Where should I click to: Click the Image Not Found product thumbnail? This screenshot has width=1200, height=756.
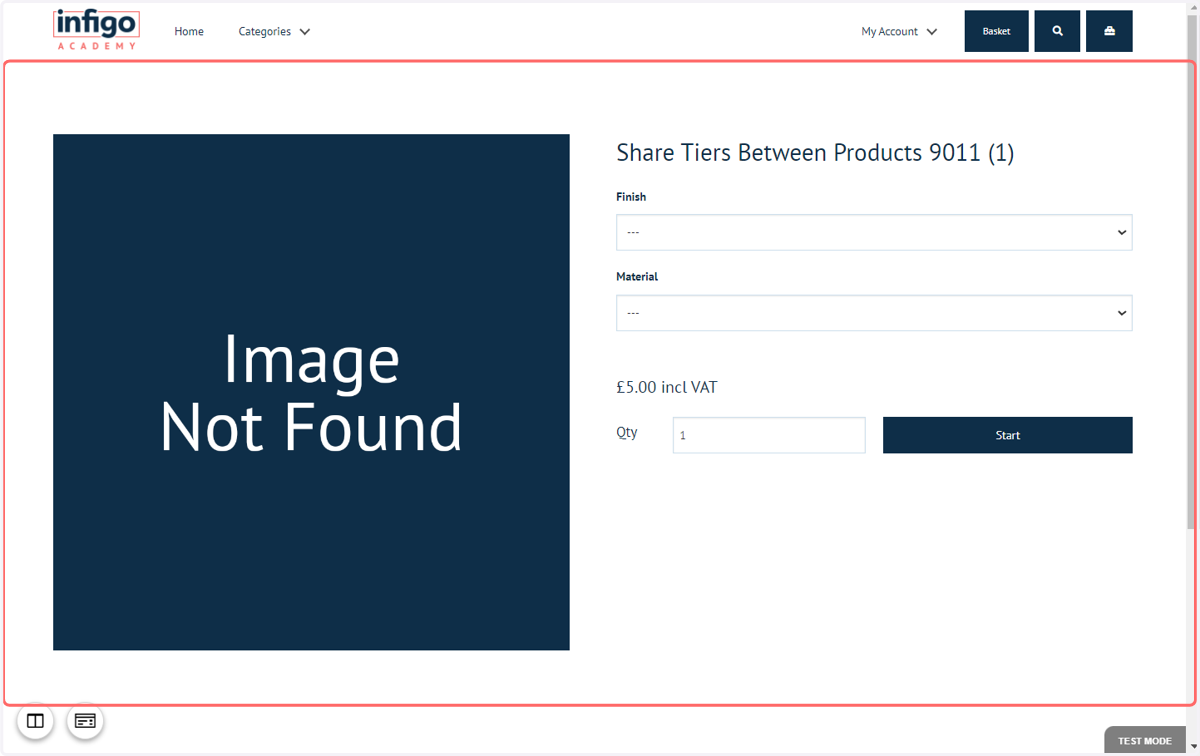tap(311, 392)
